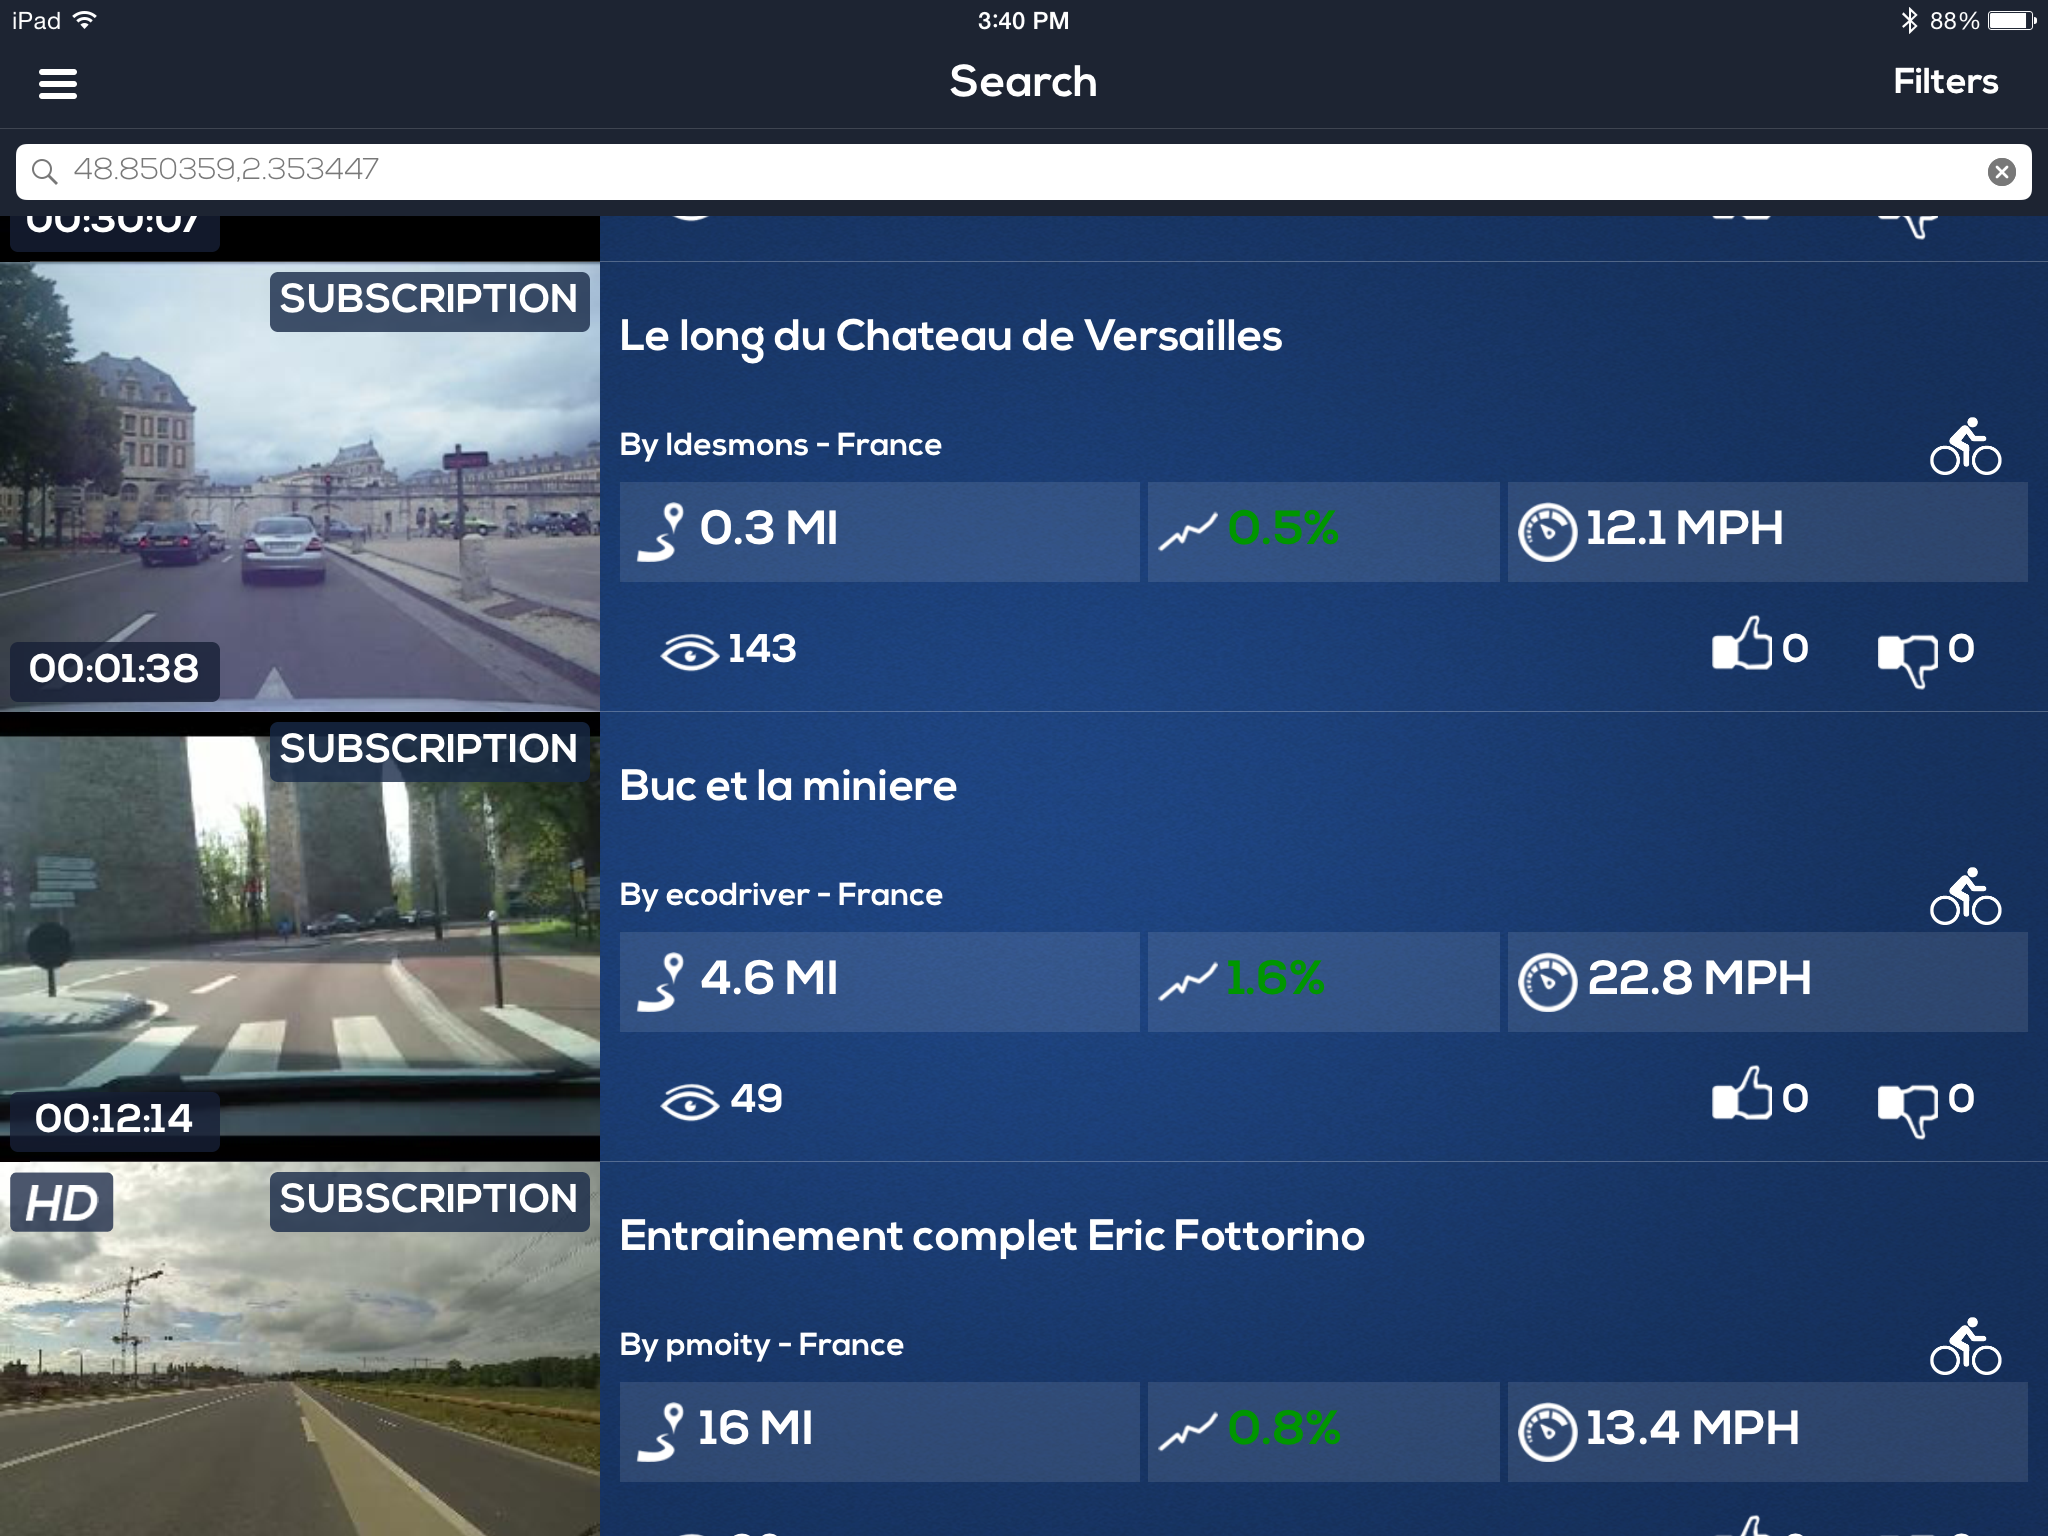Select title Le long du Chateau de Versailles
Screen dimensions: 2048x1536
950,337
